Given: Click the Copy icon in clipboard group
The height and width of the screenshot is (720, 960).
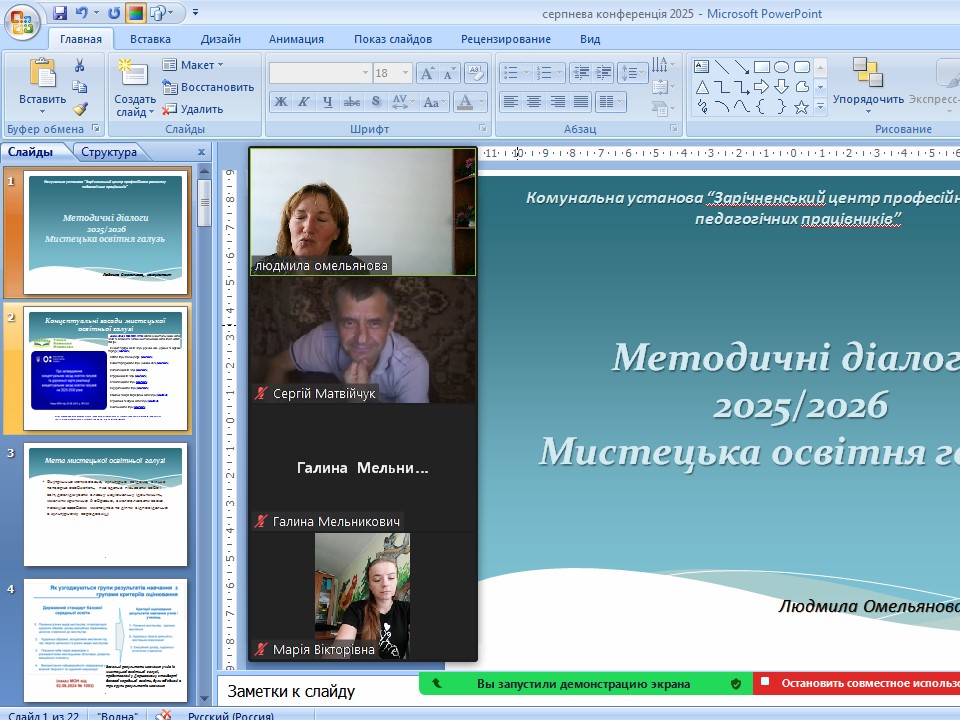Looking at the screenshot, I should 80,87.
